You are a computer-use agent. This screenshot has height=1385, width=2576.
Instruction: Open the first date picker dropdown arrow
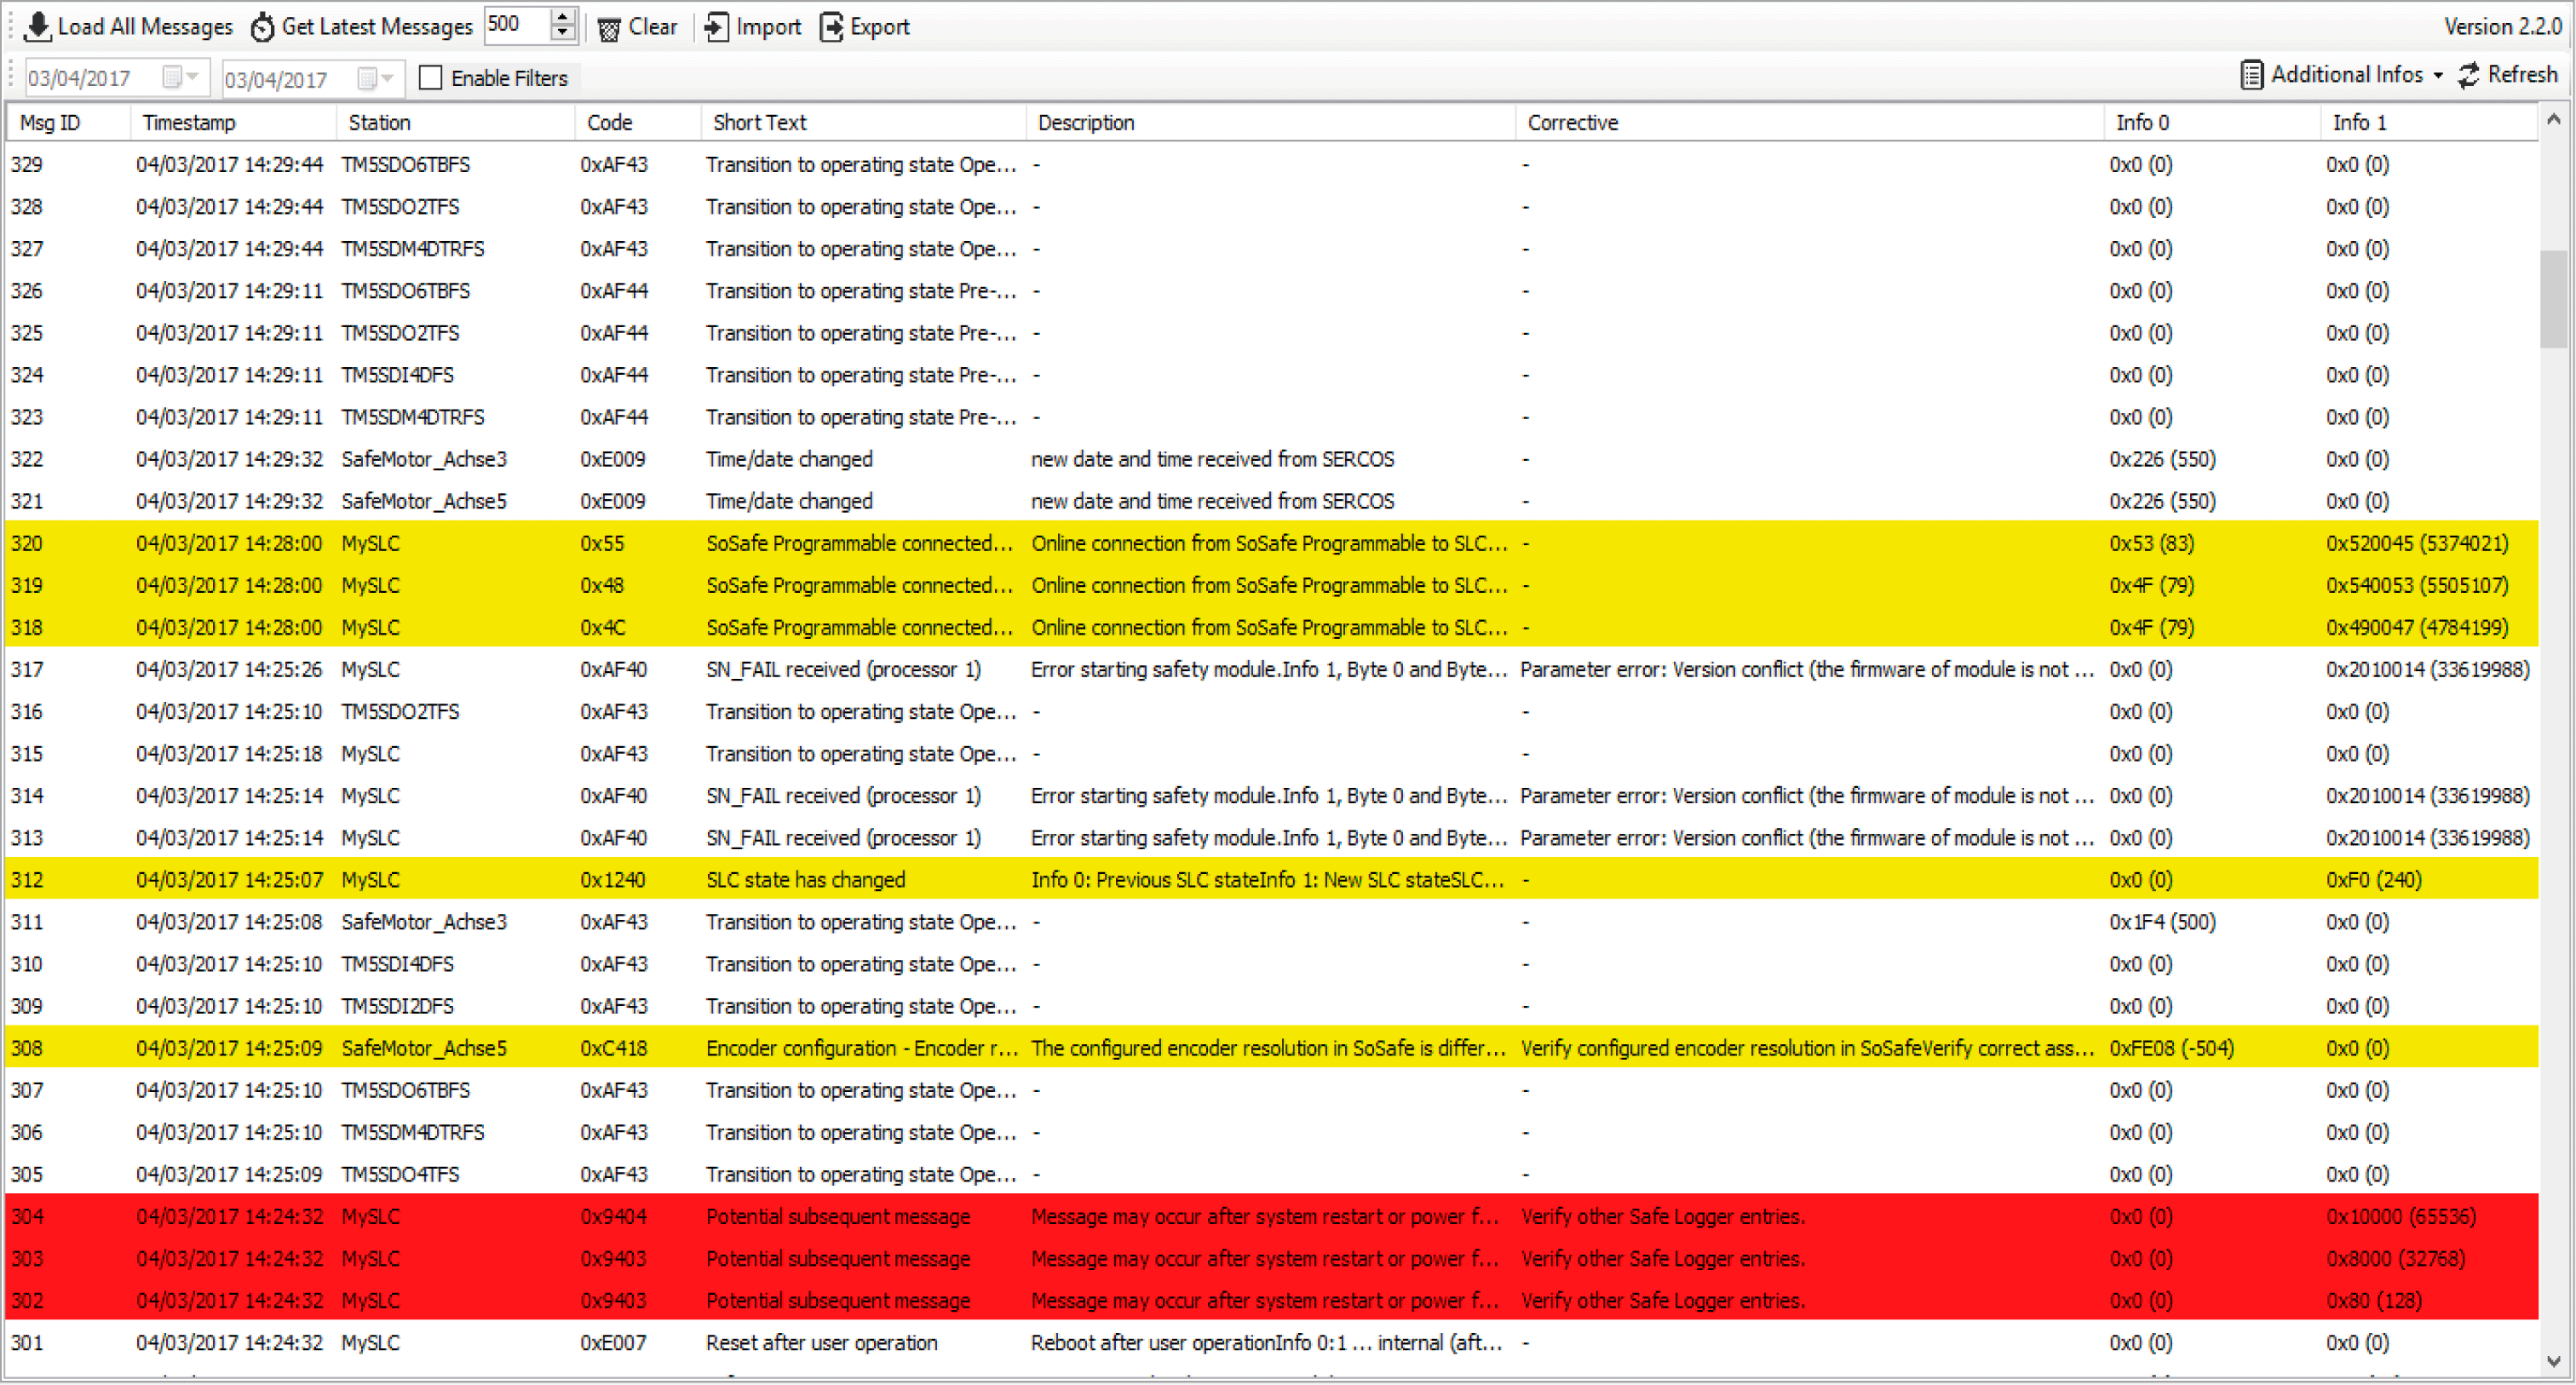[193, 77]
